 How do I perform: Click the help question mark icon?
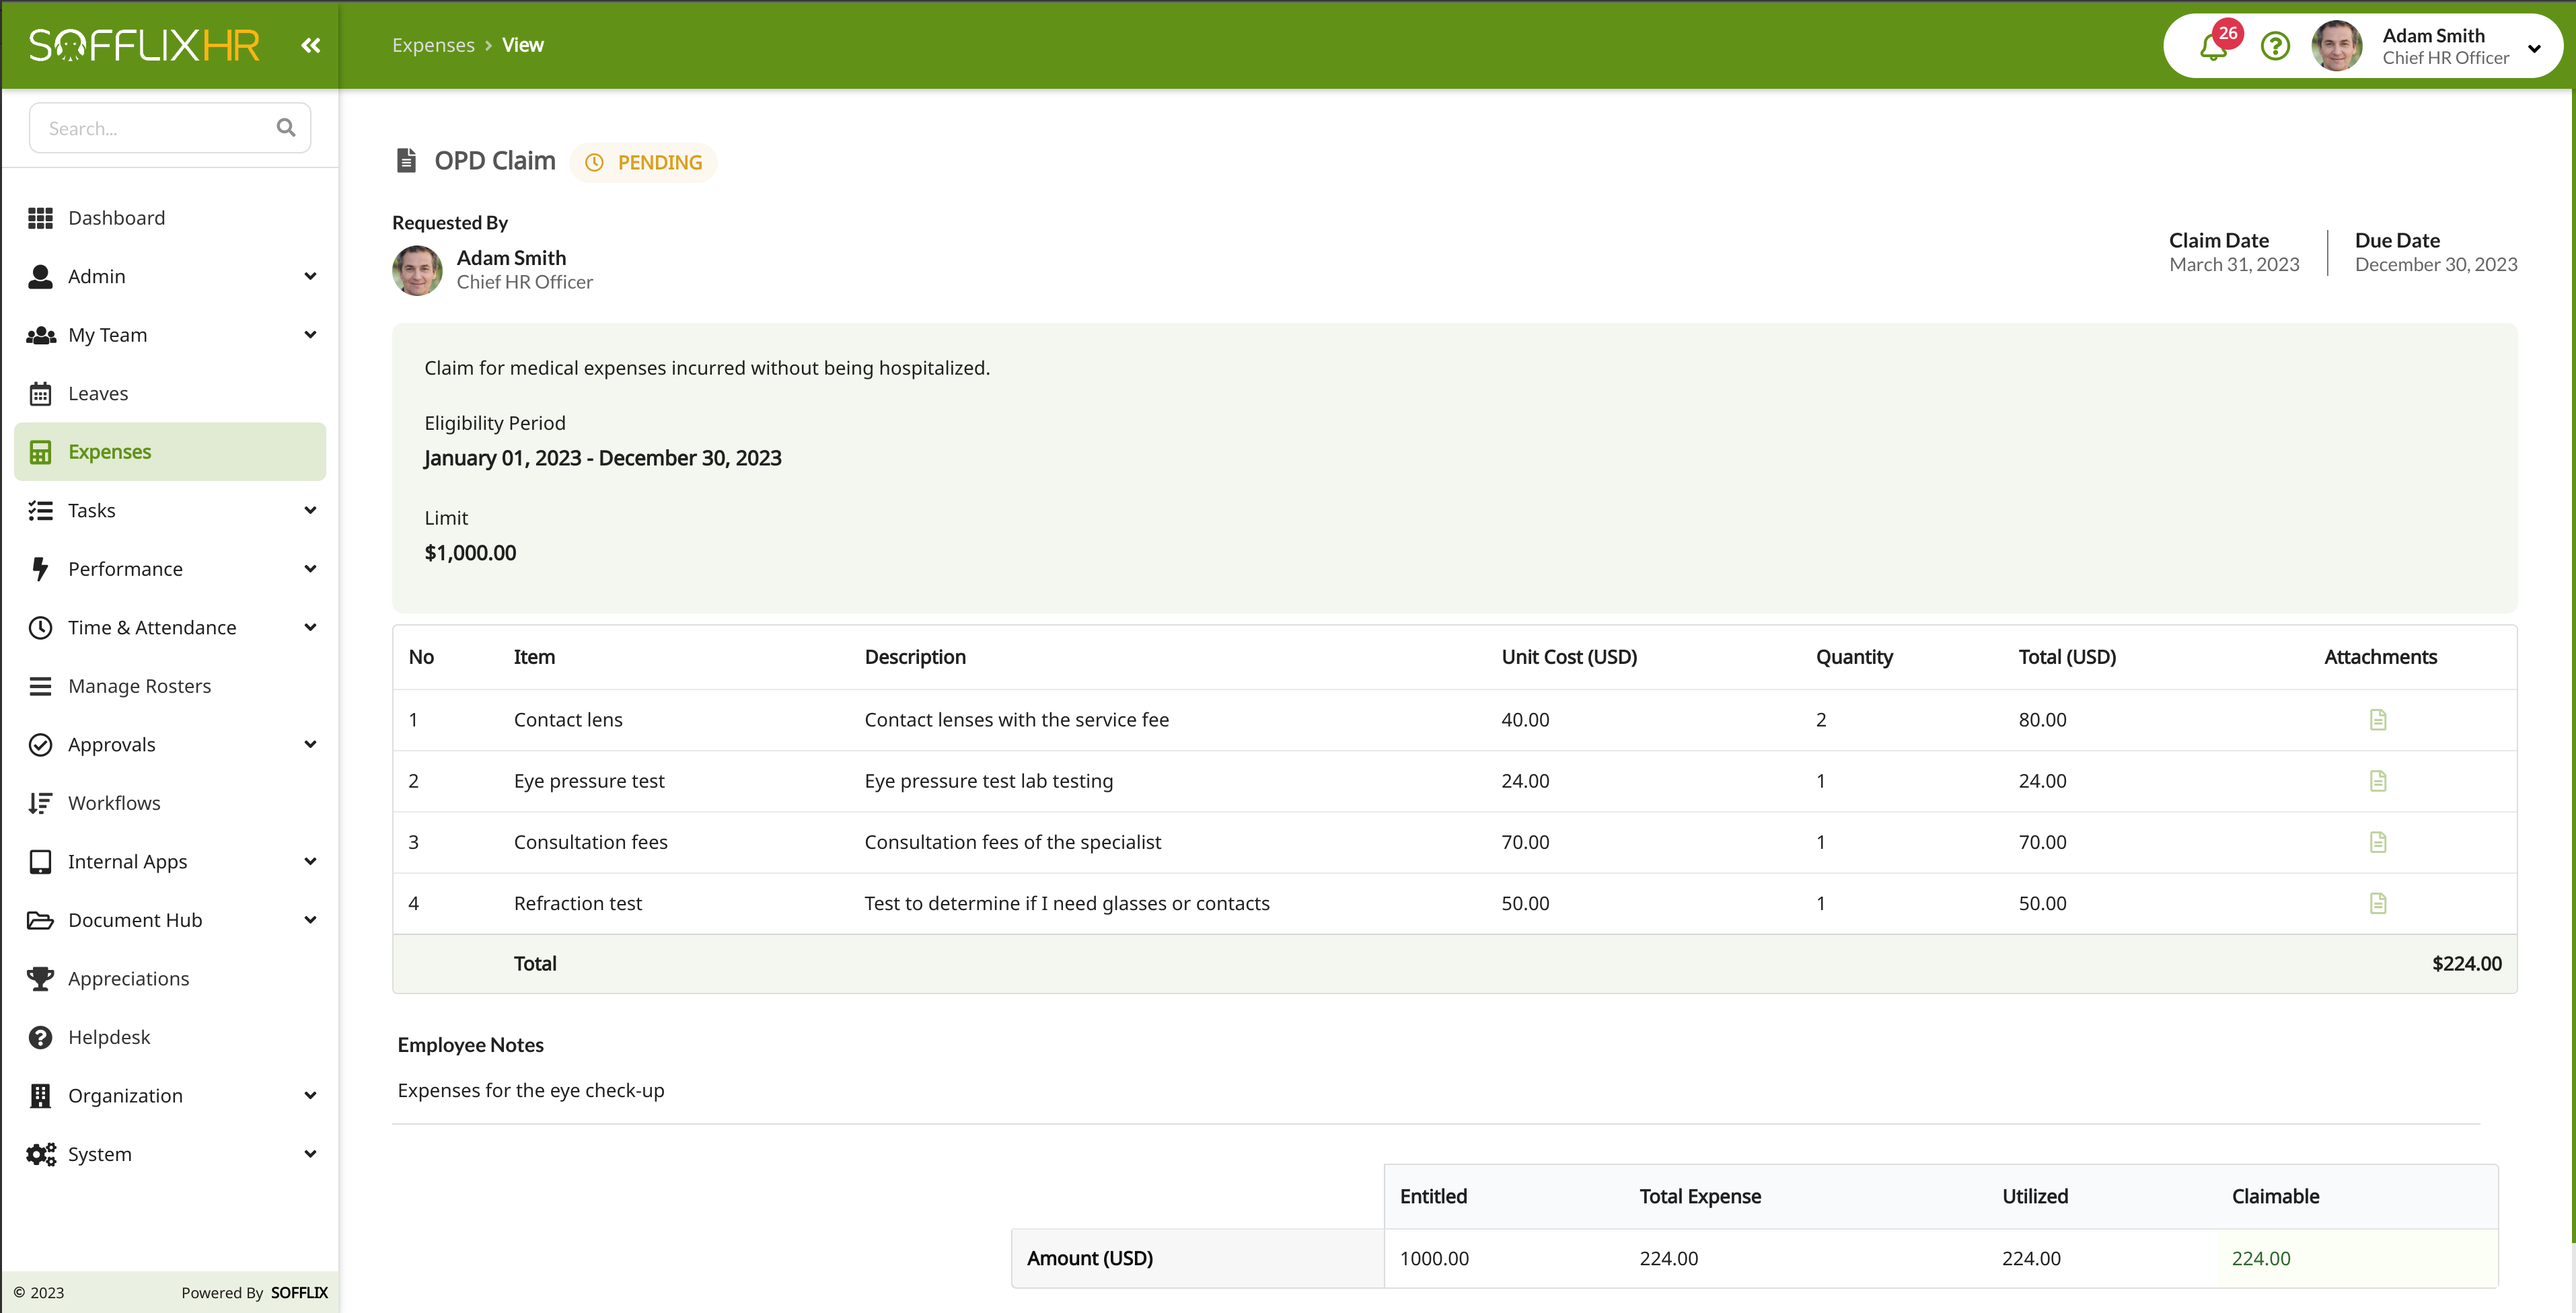coord(2275,46)
